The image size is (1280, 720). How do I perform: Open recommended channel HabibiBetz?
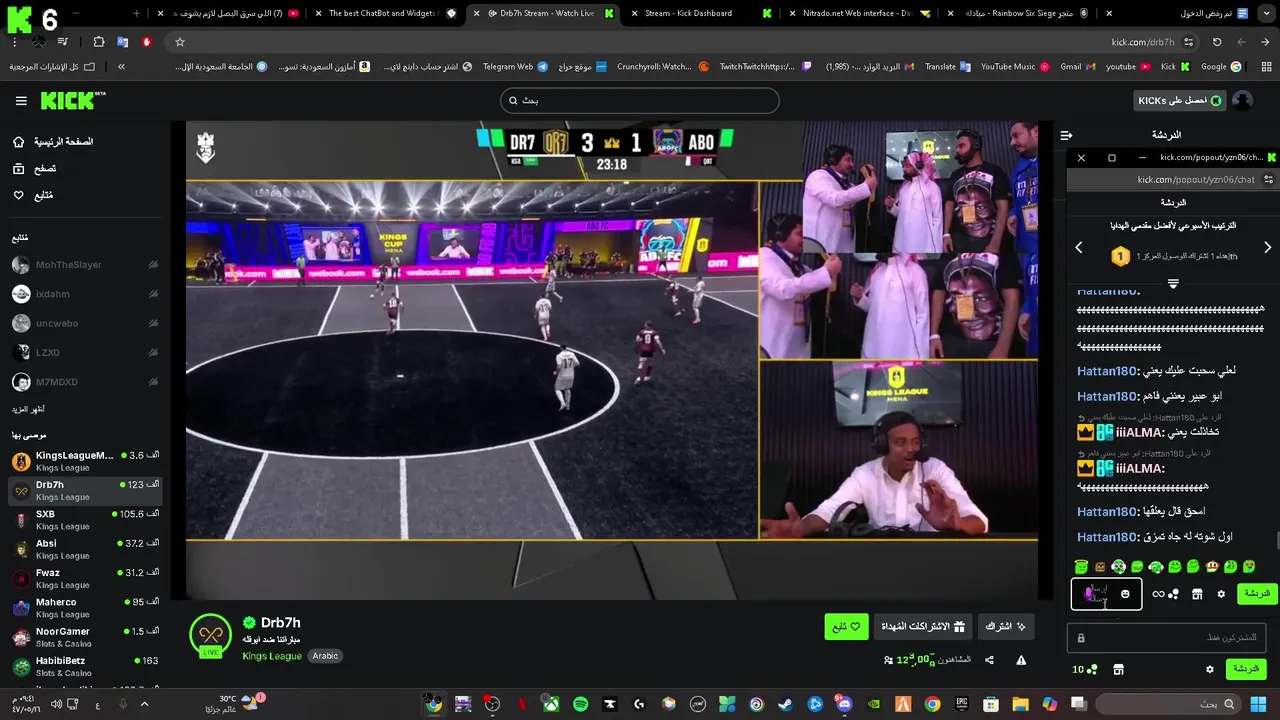click(x=85, y=666)
